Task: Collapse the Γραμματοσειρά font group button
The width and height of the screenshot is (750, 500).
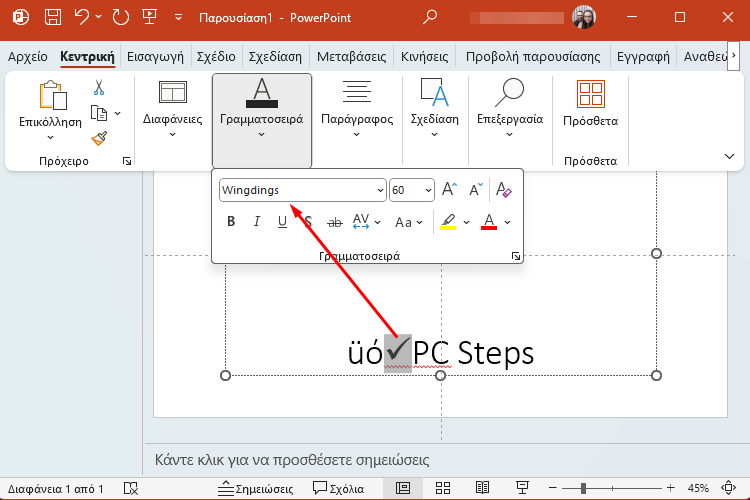Action: click(262, 120)
